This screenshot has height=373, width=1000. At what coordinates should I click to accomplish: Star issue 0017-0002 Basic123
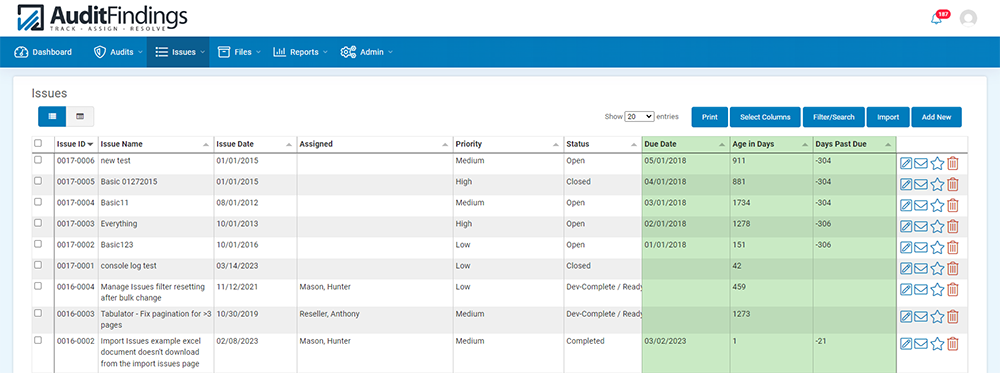tap(937, 247)
